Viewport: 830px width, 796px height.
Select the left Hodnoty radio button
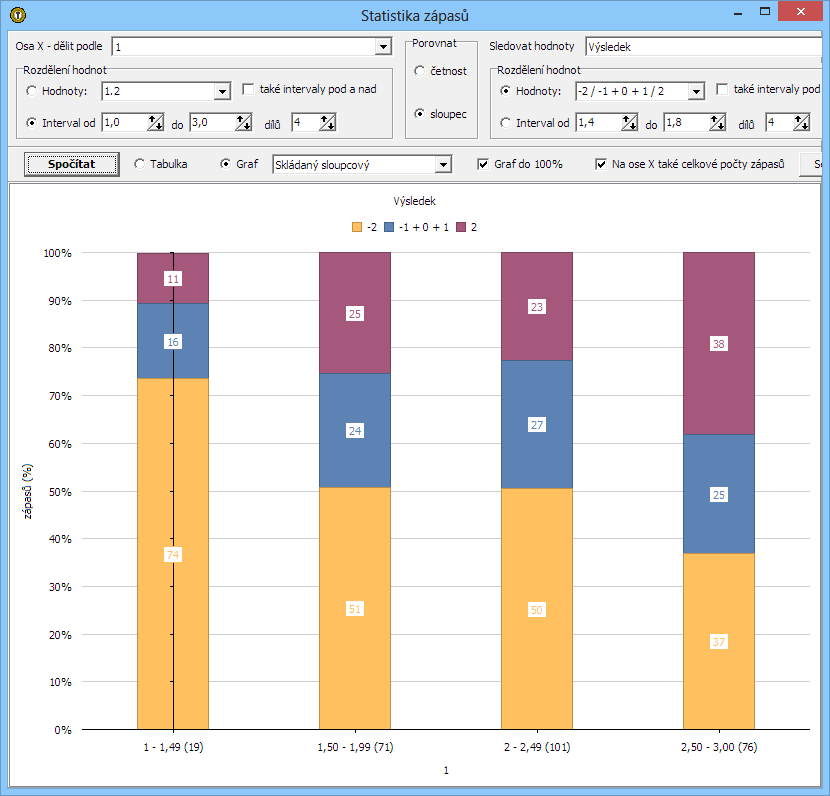[32, 91]
